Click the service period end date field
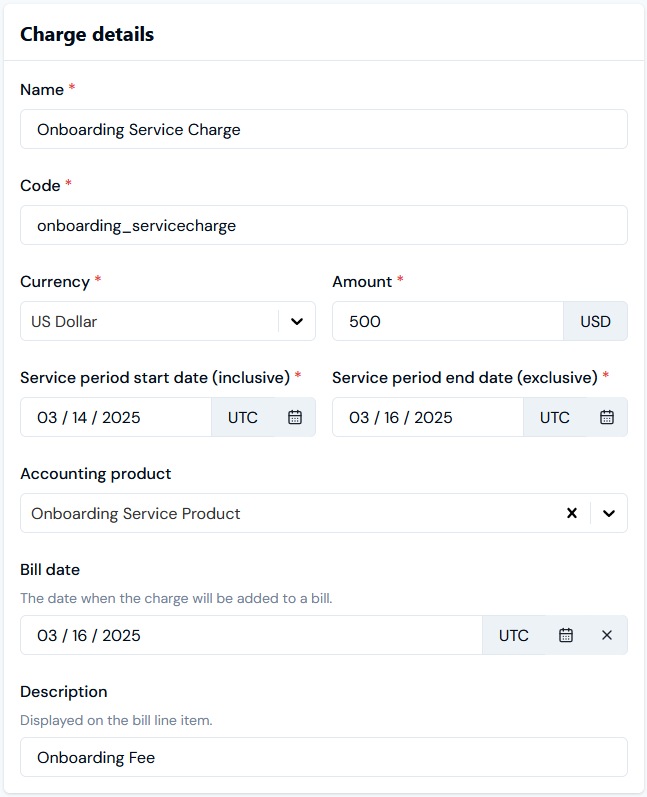The width and height of the screenshot is (647, 797). click(x=428, y=417)
